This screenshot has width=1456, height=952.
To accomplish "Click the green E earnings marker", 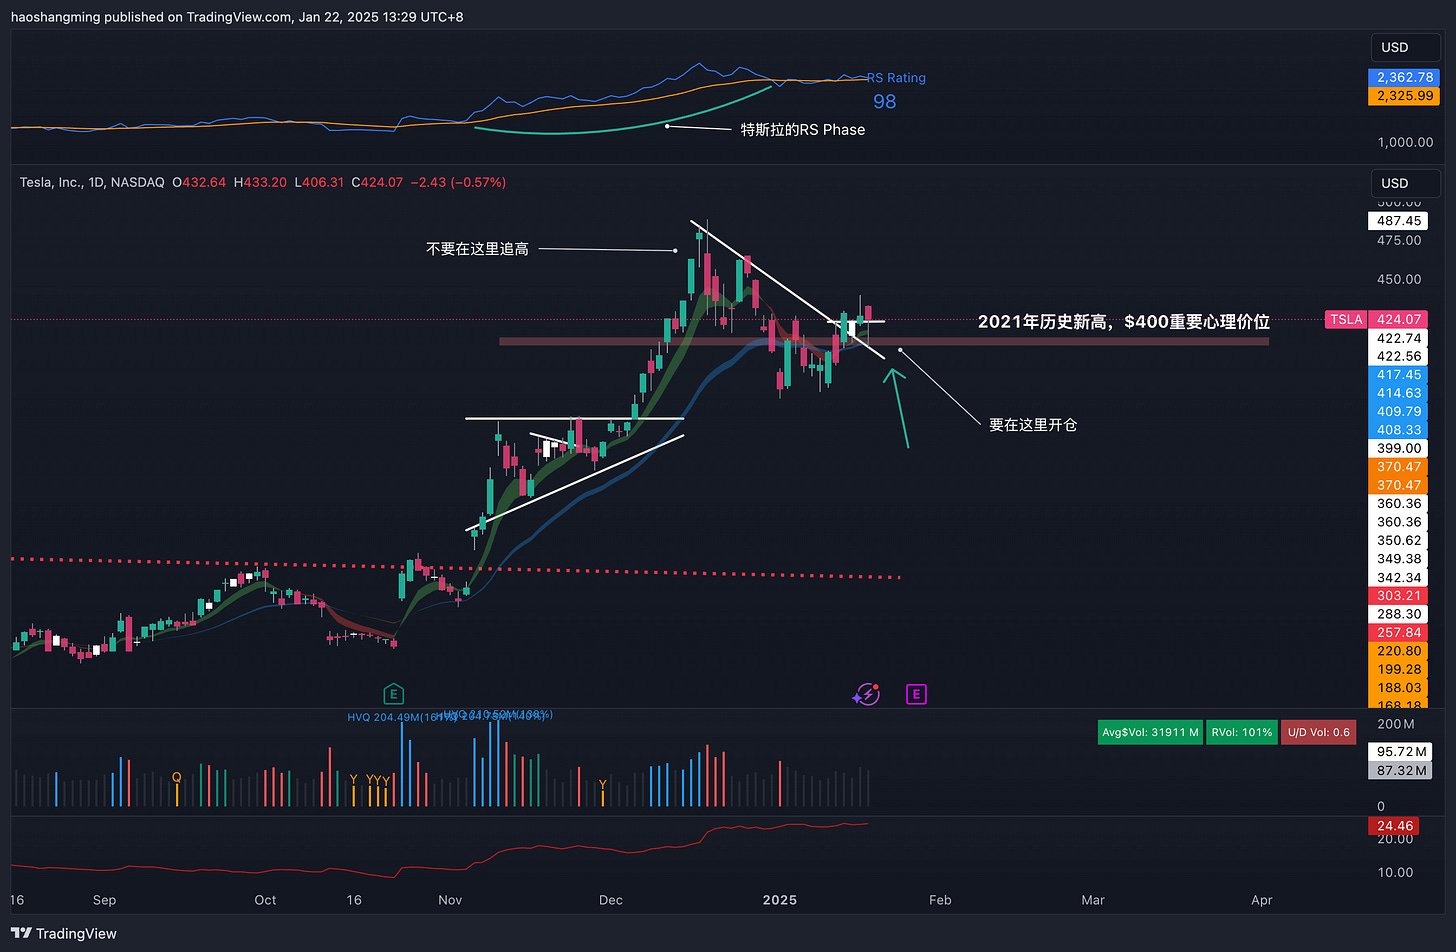I will [x=393, y=694].
